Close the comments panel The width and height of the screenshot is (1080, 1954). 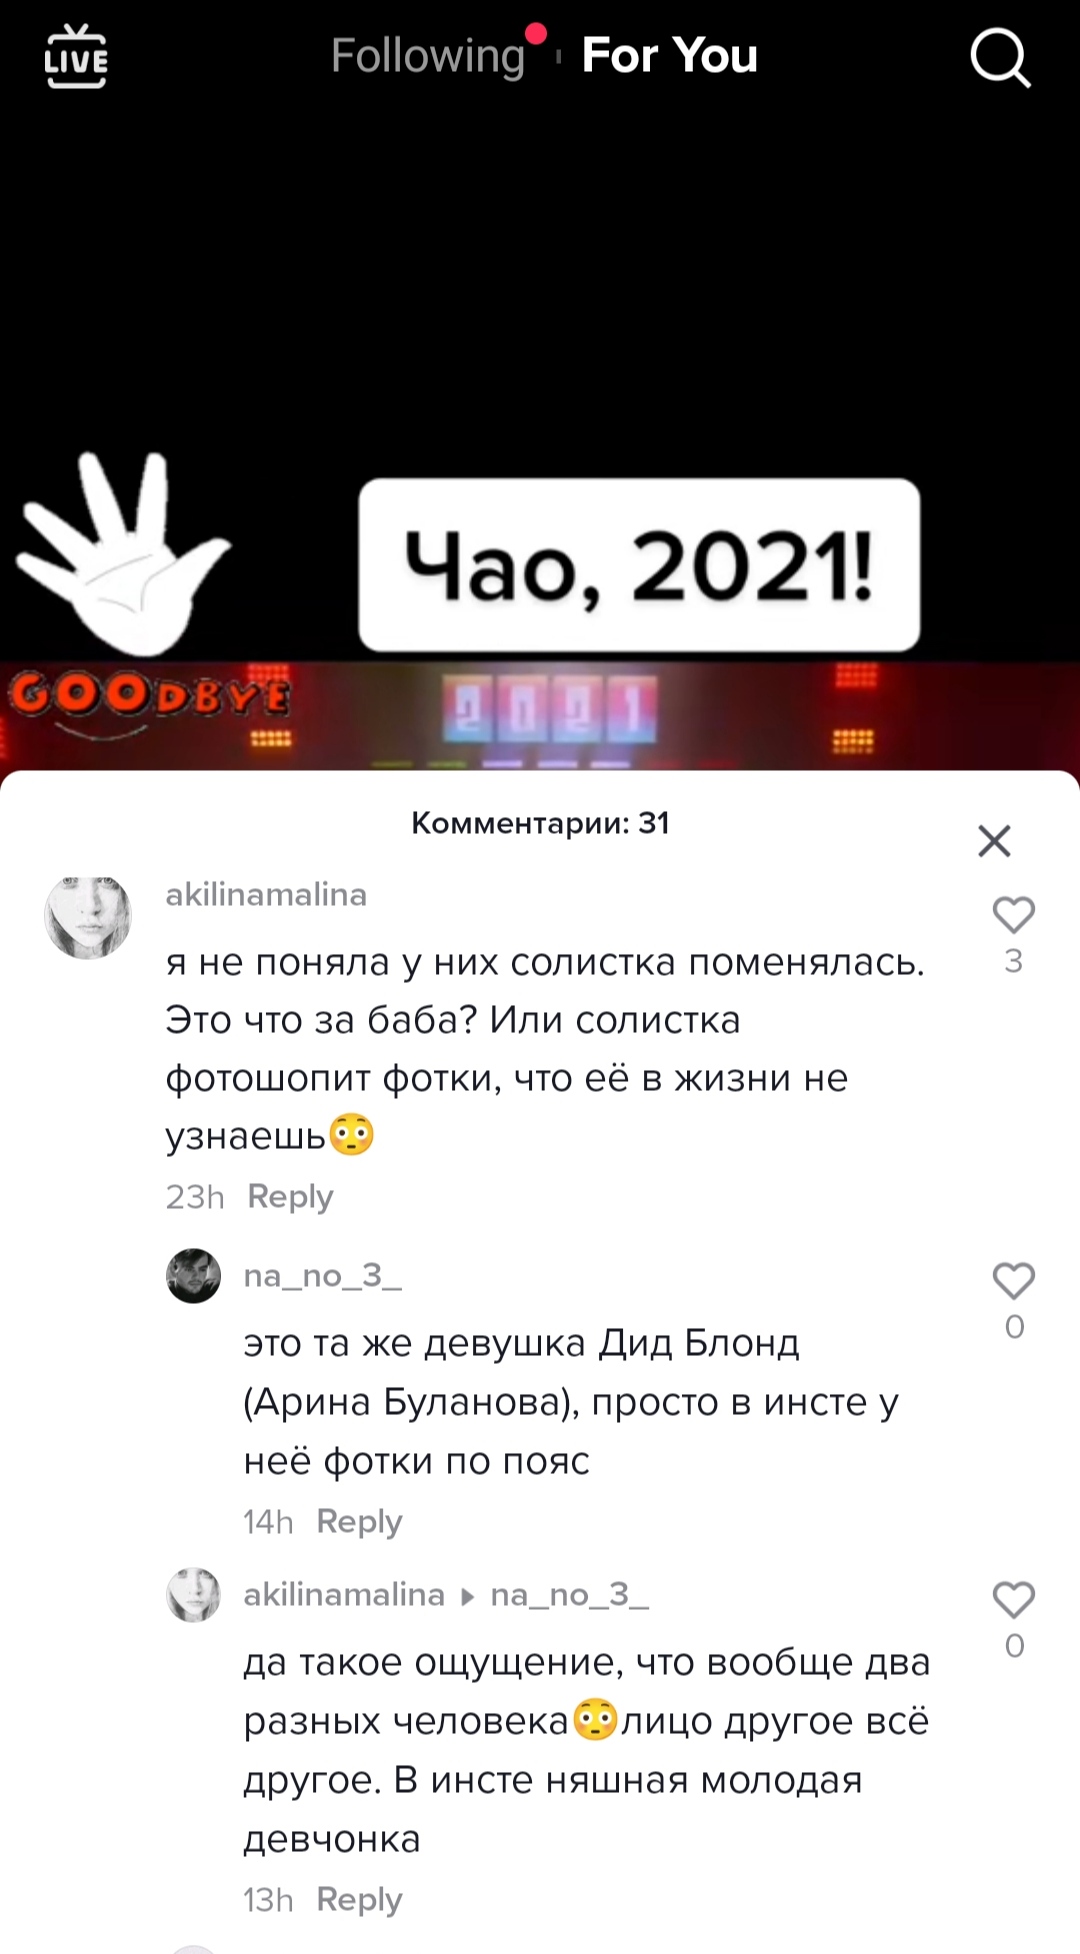coord(994,841)
